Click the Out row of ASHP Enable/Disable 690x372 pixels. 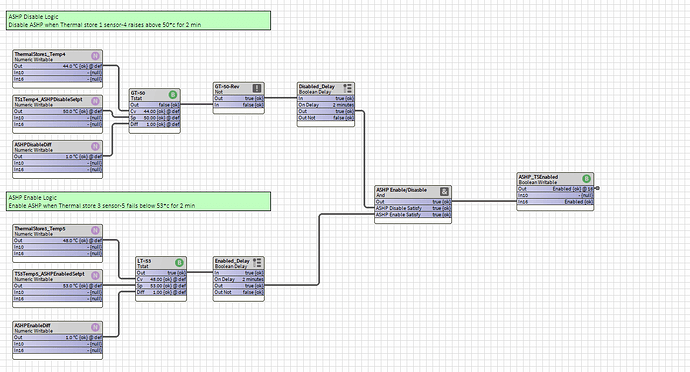tap(413, 202)
